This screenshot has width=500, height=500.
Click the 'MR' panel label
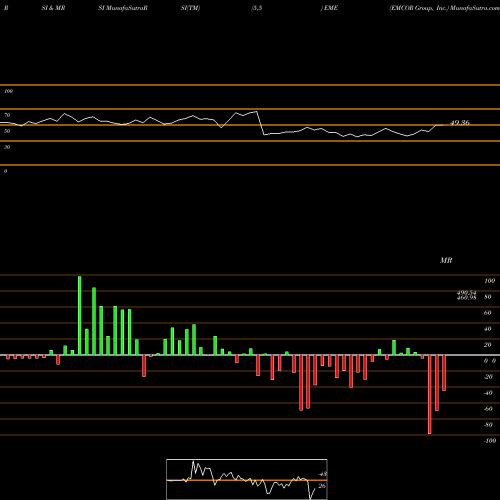click(446, 260)
